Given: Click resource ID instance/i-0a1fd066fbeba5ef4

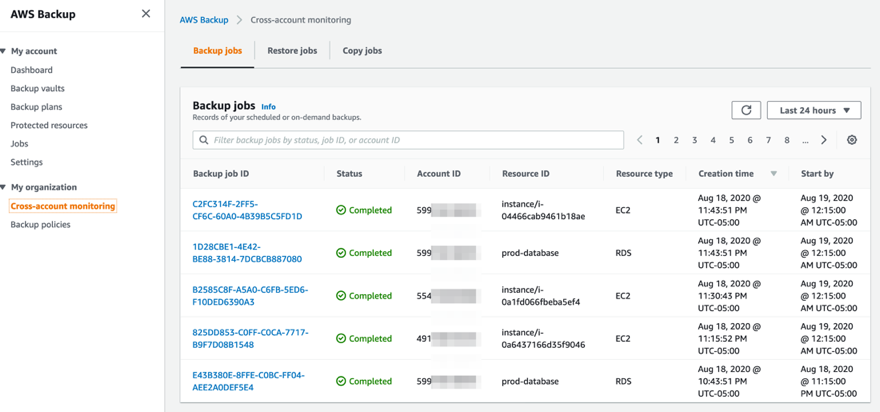Looking at the screenshot, I should click(541, 295).
